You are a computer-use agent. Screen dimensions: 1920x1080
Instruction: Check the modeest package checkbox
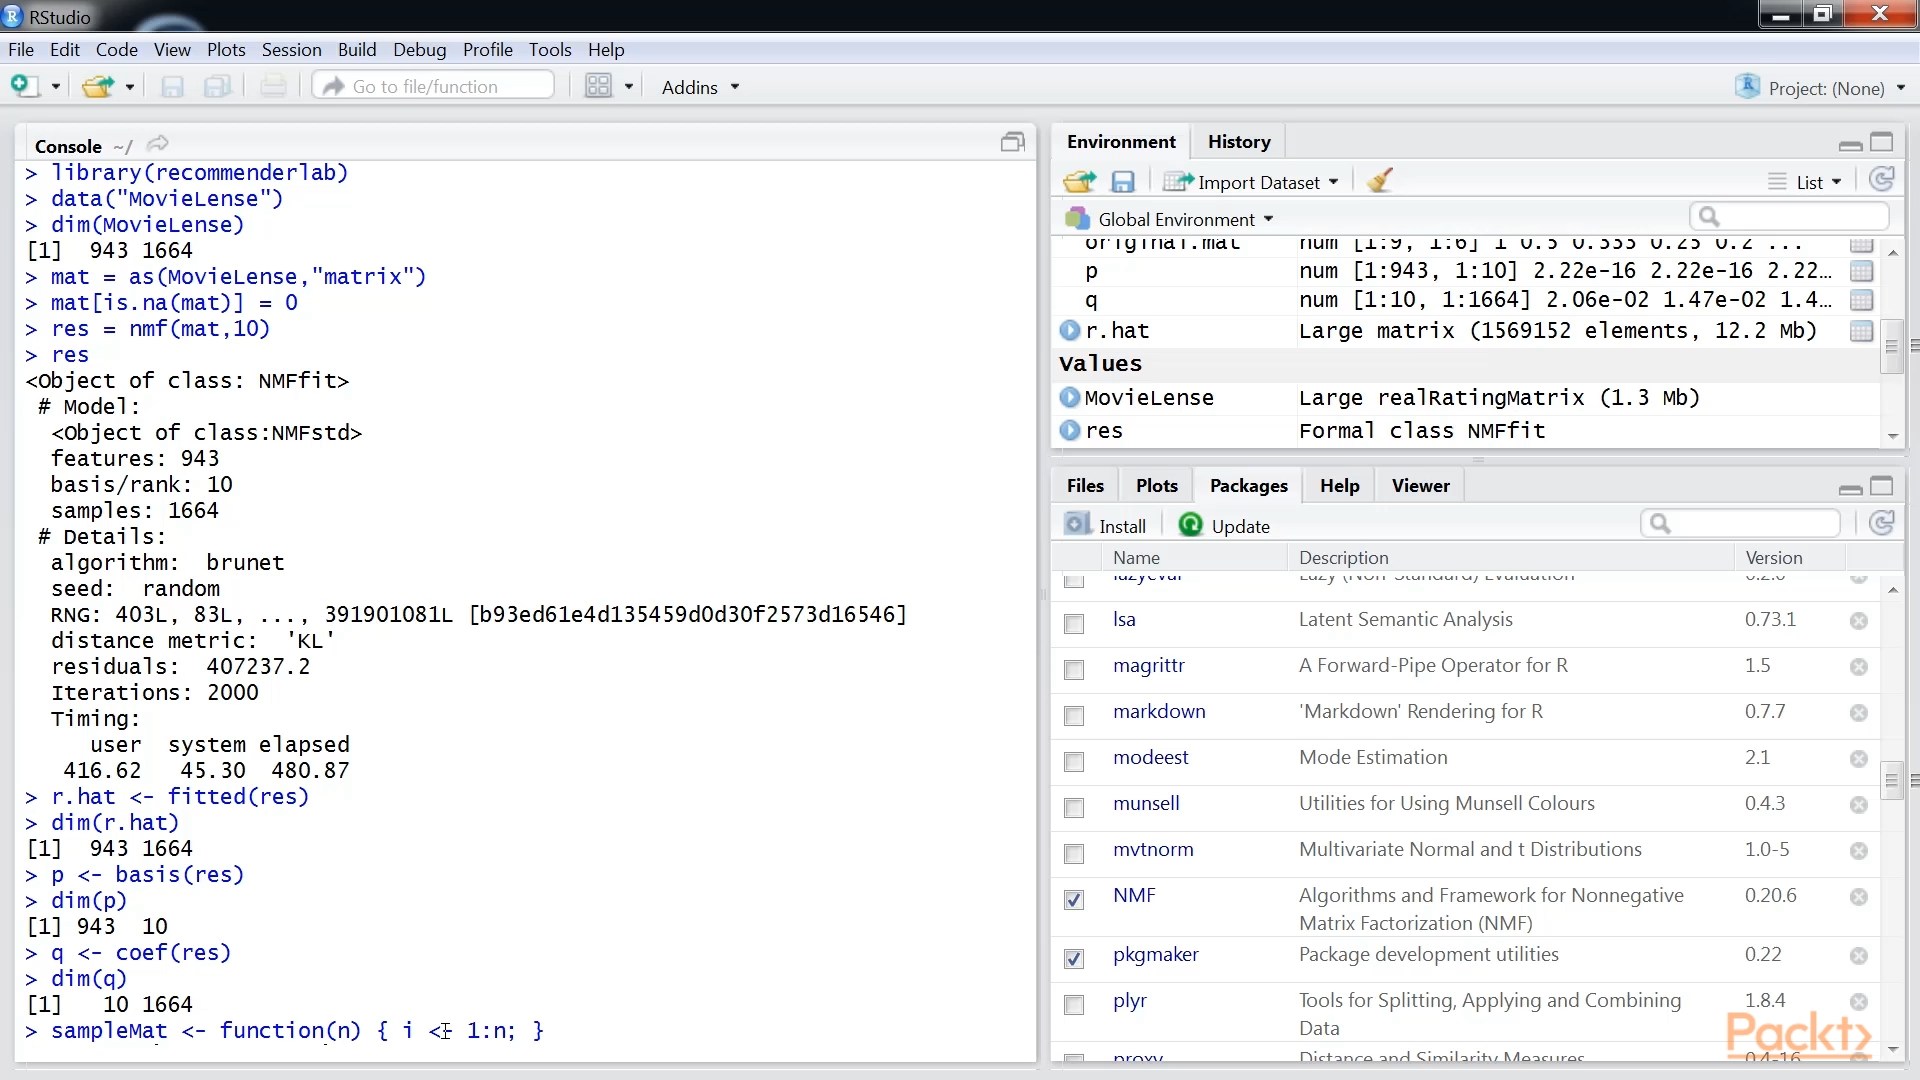[1074, 762]
